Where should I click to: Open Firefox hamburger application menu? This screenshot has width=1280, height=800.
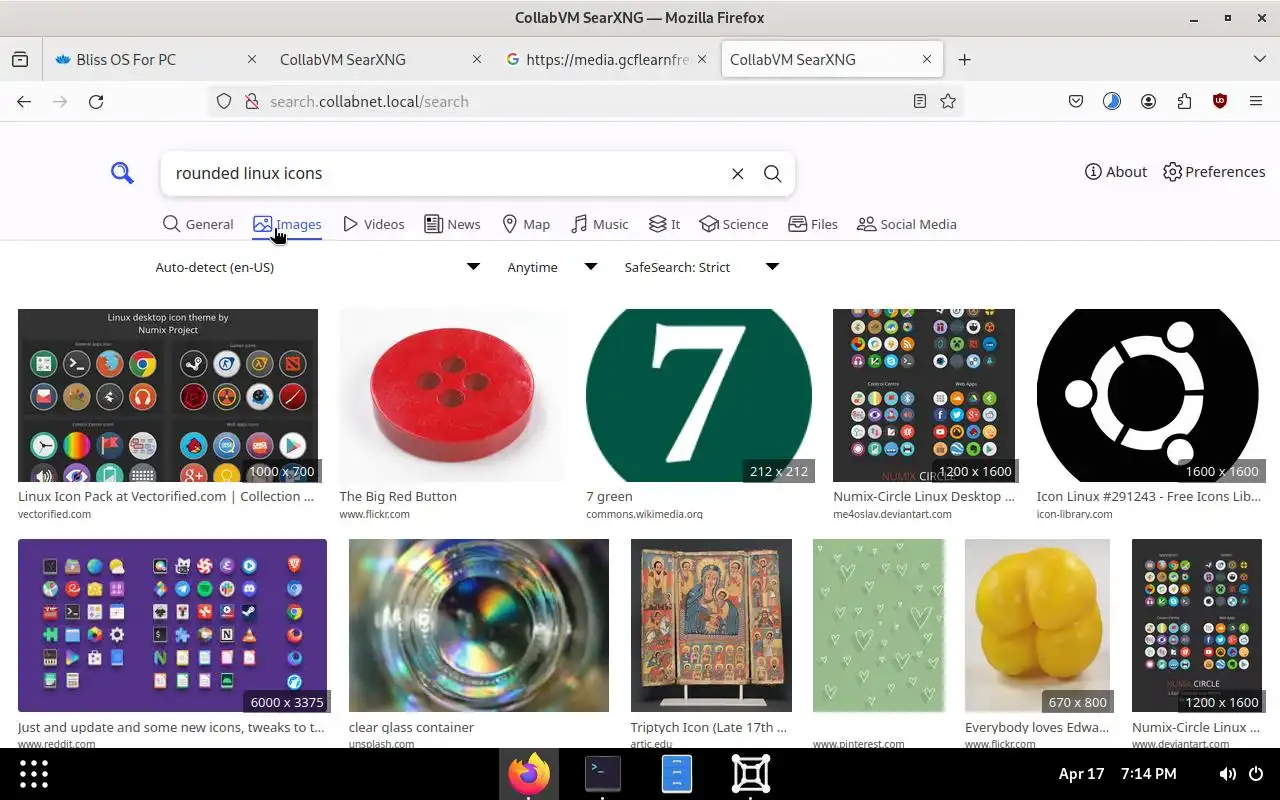[x=1256, y=101]
